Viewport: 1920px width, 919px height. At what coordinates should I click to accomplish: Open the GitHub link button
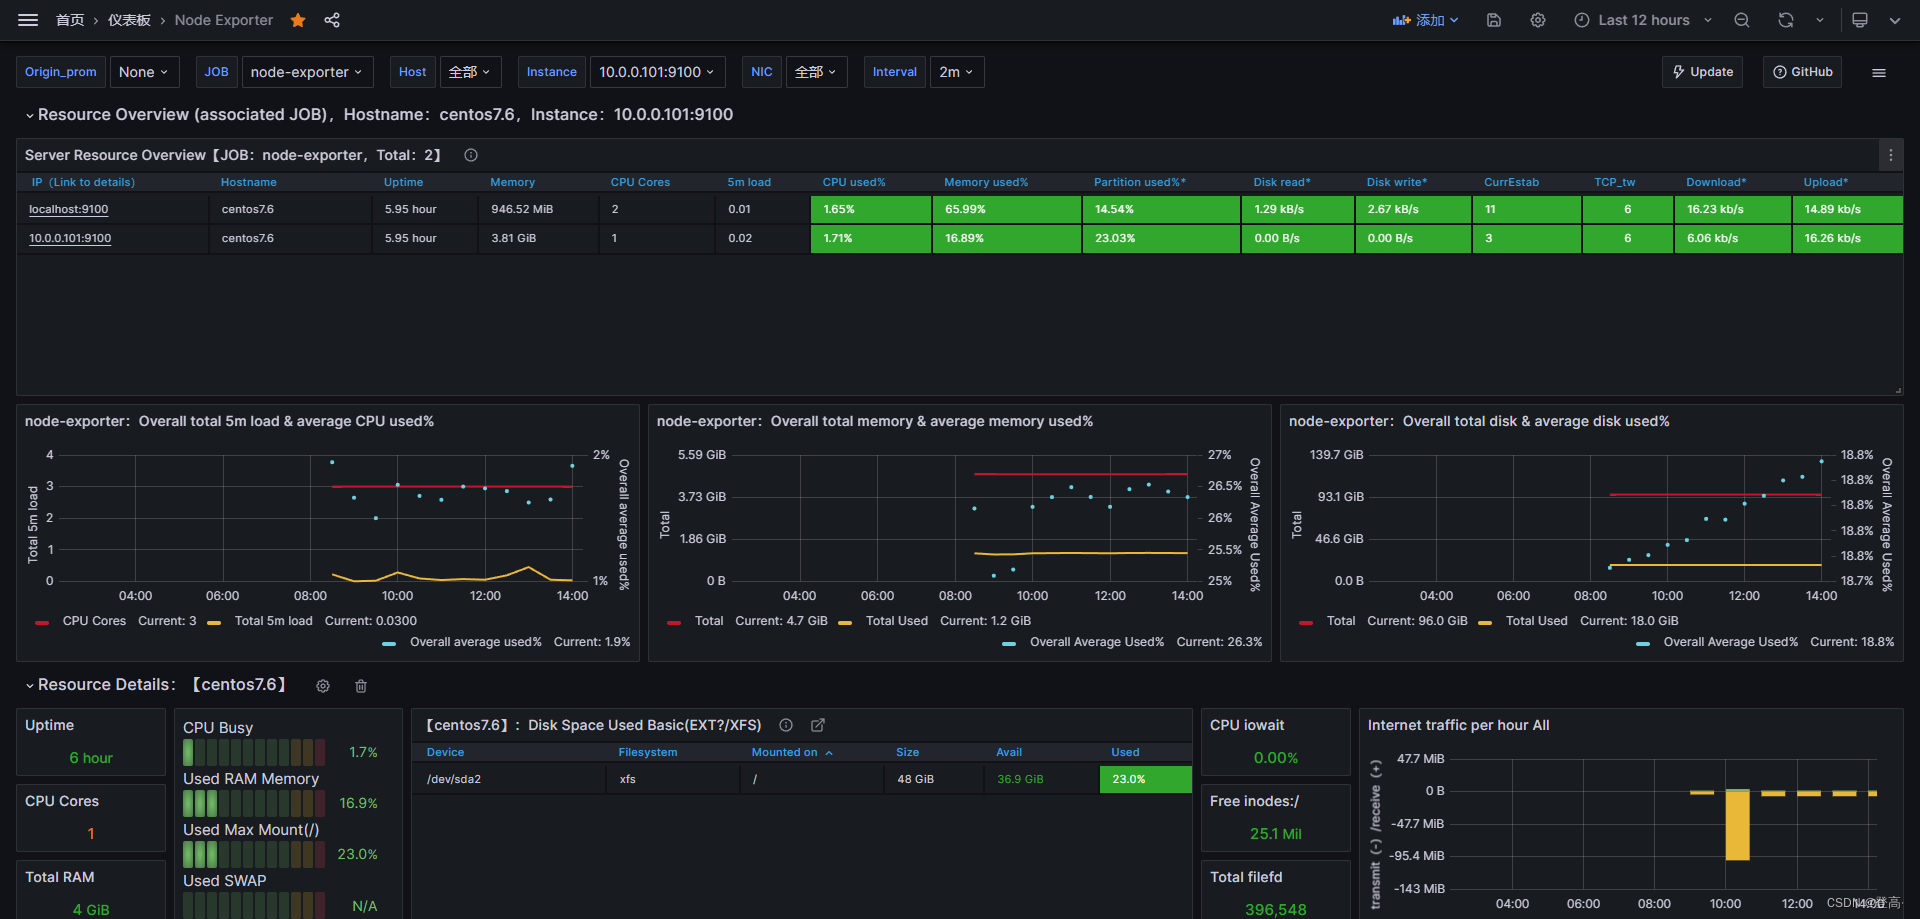click(1802, 72)
